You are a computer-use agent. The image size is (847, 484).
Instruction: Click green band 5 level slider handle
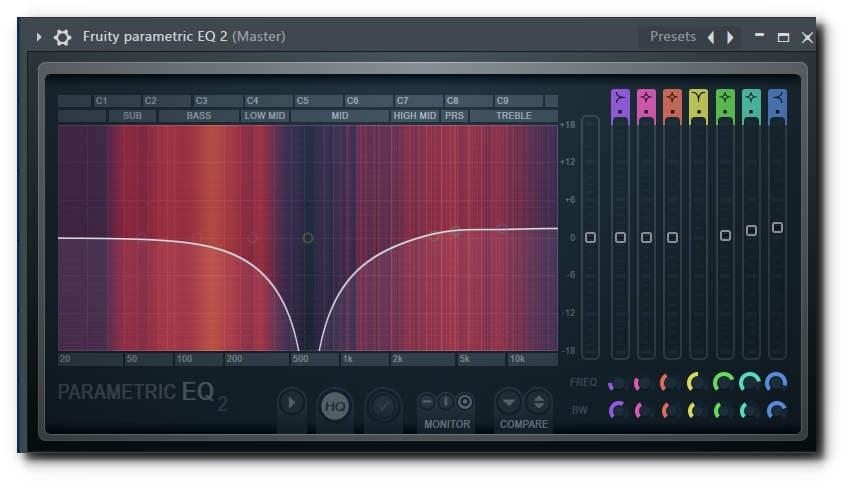(x=725, y=235)
